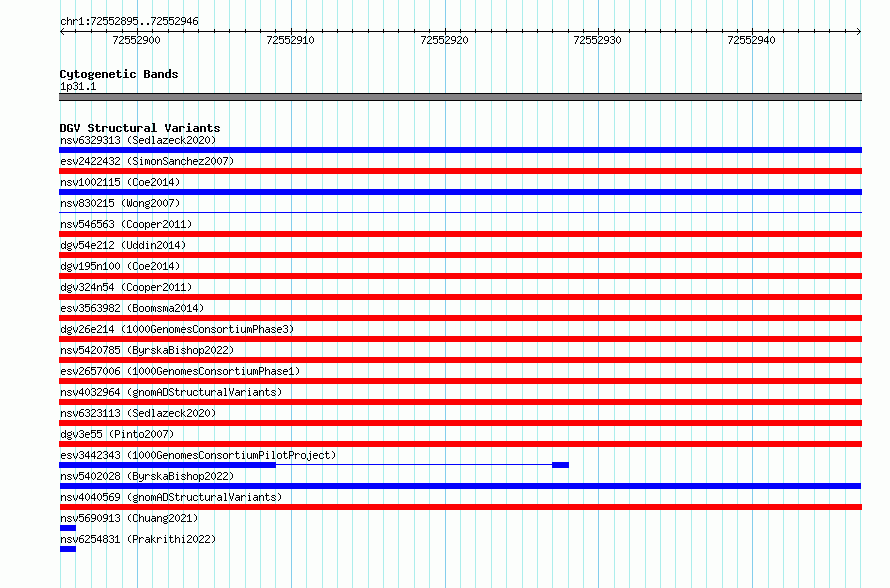Click the 1p31.1 band label

tap(78, 86)
